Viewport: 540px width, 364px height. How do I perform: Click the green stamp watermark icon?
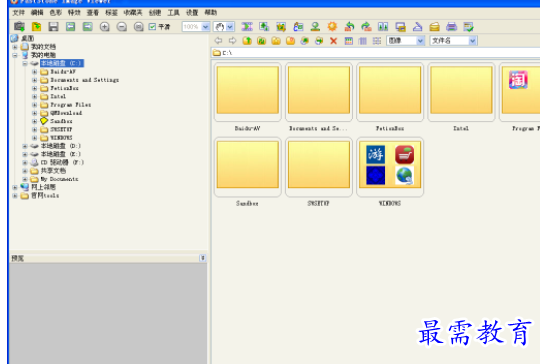[315, 27]
